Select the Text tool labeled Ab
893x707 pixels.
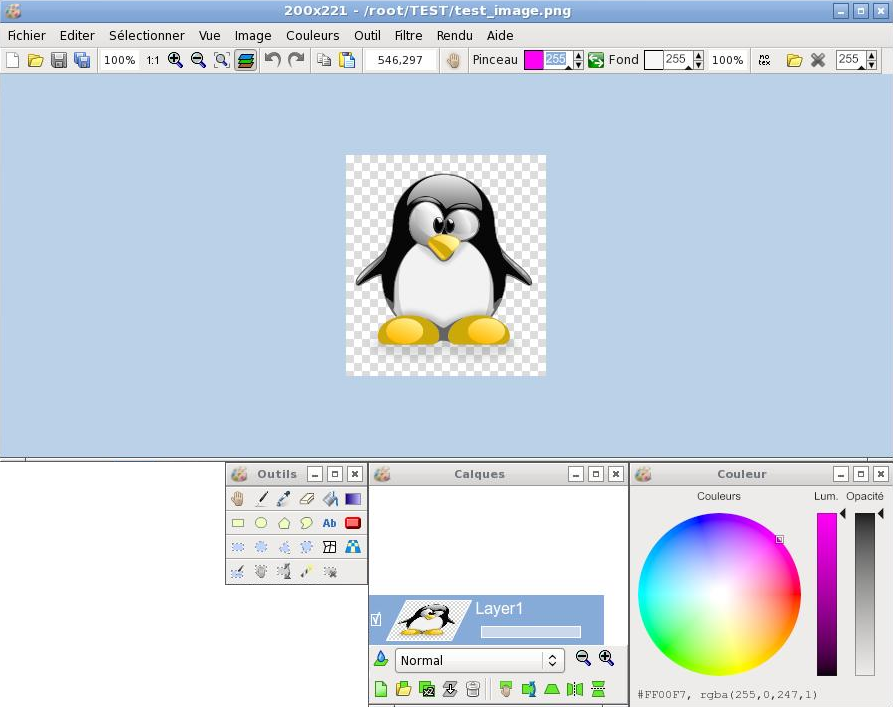coord(330,523)
